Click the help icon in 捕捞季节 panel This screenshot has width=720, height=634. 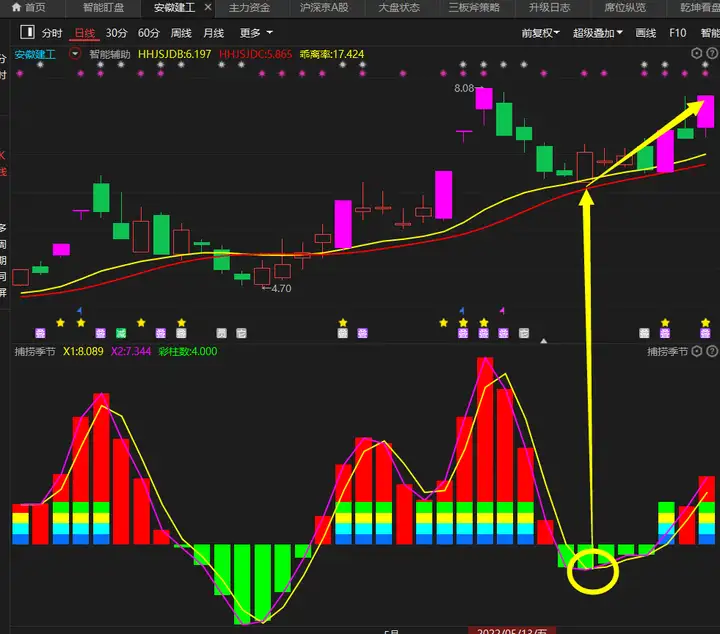711,352
